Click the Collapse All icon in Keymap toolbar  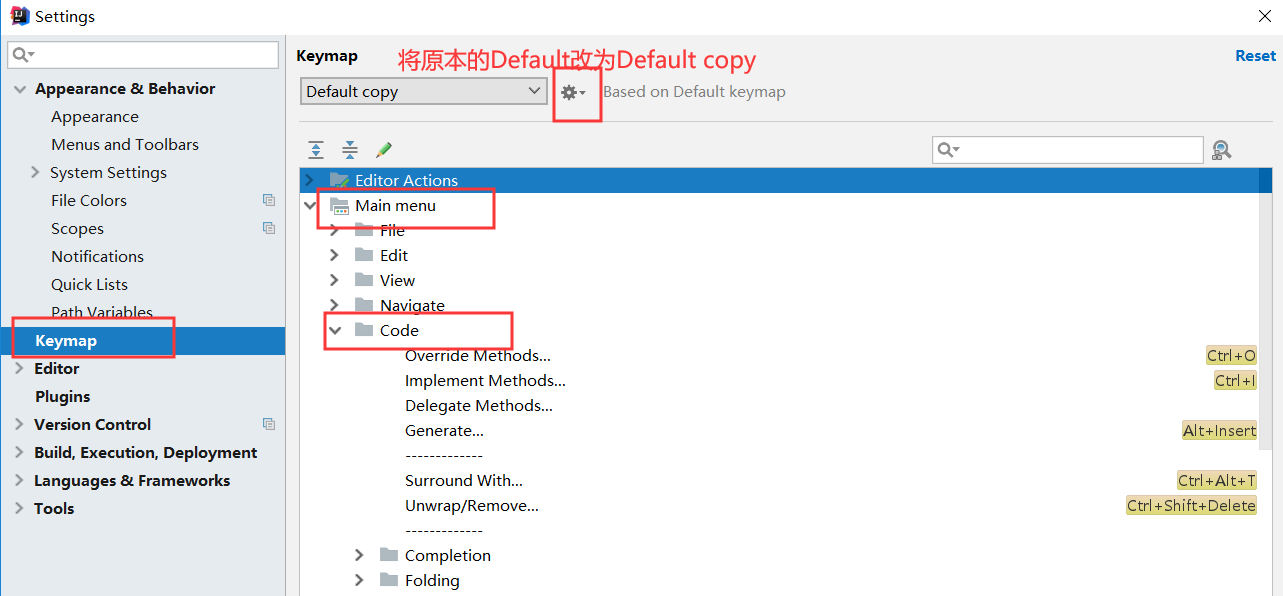(350, 150)
